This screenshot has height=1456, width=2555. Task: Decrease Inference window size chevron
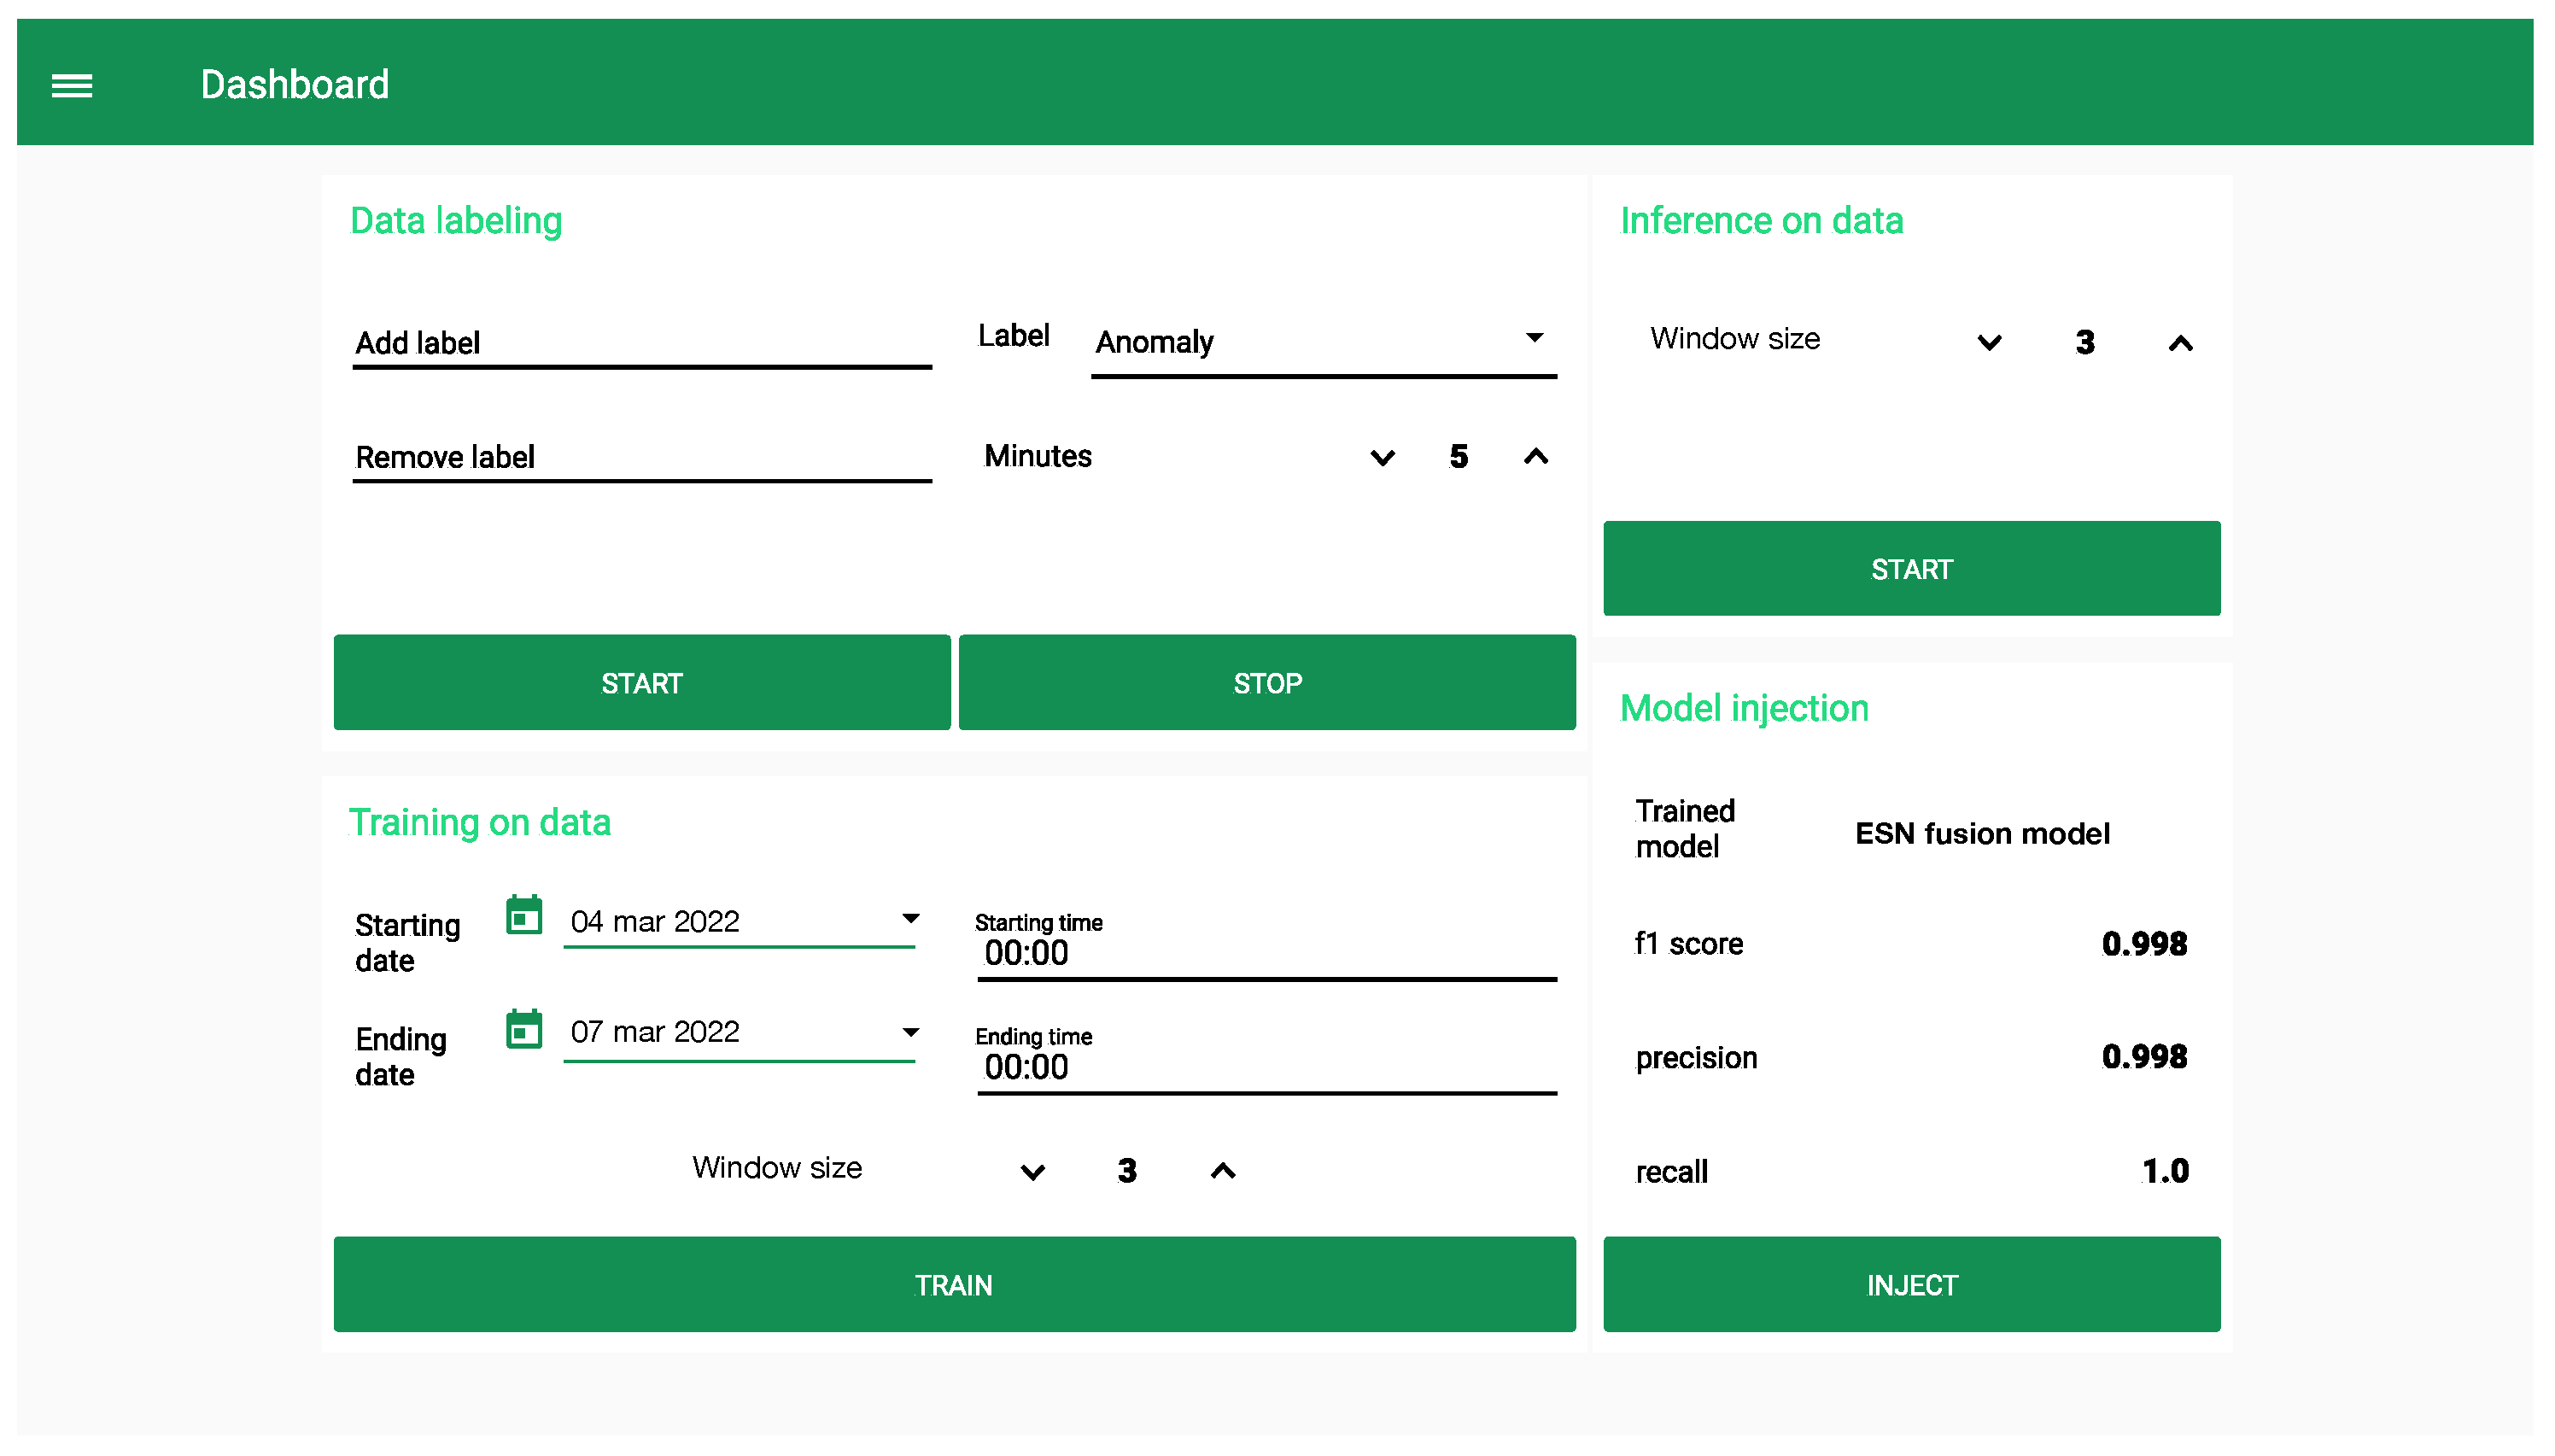click(1990, 343)
